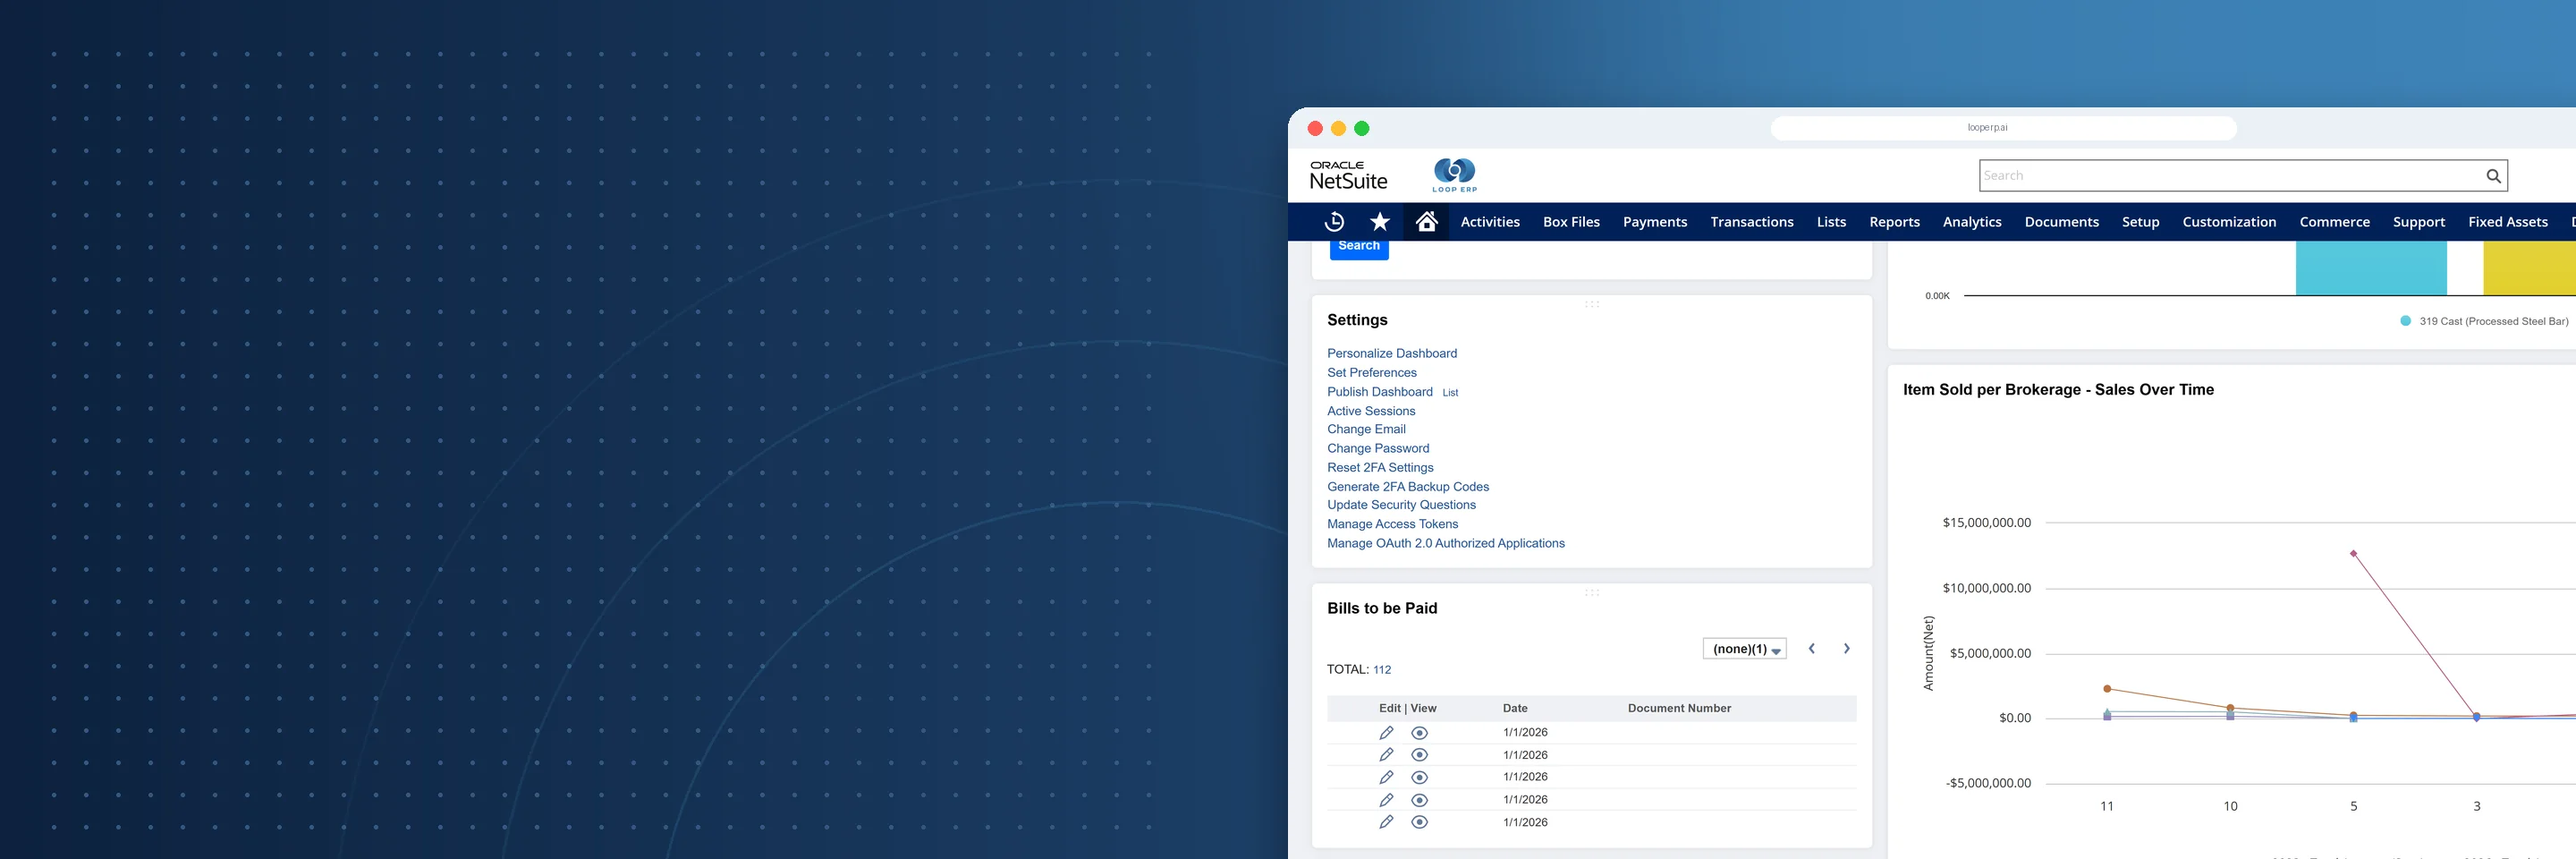Open the Documents menu
The image size is (2576, 859).
(2062, 222)
